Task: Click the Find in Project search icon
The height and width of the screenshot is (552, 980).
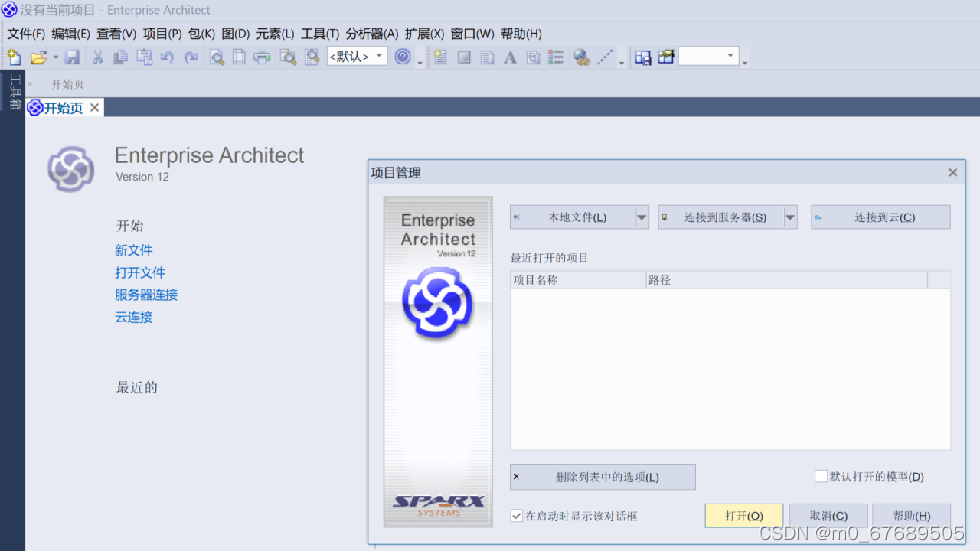Action: click(x=288, y=58)
